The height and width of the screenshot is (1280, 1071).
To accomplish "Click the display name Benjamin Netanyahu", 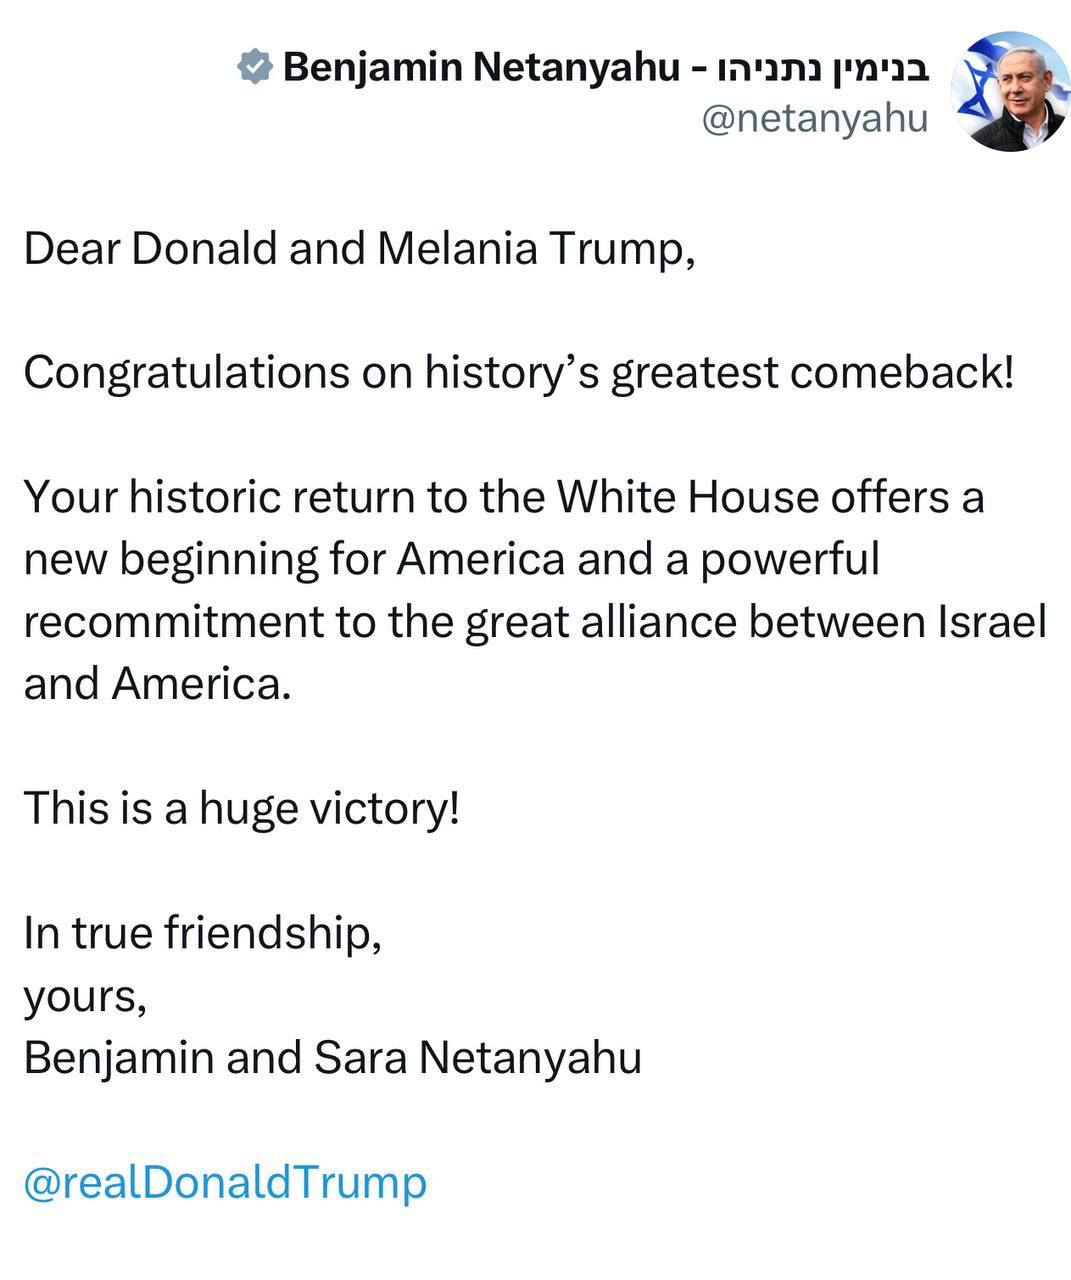I will 481,68.
